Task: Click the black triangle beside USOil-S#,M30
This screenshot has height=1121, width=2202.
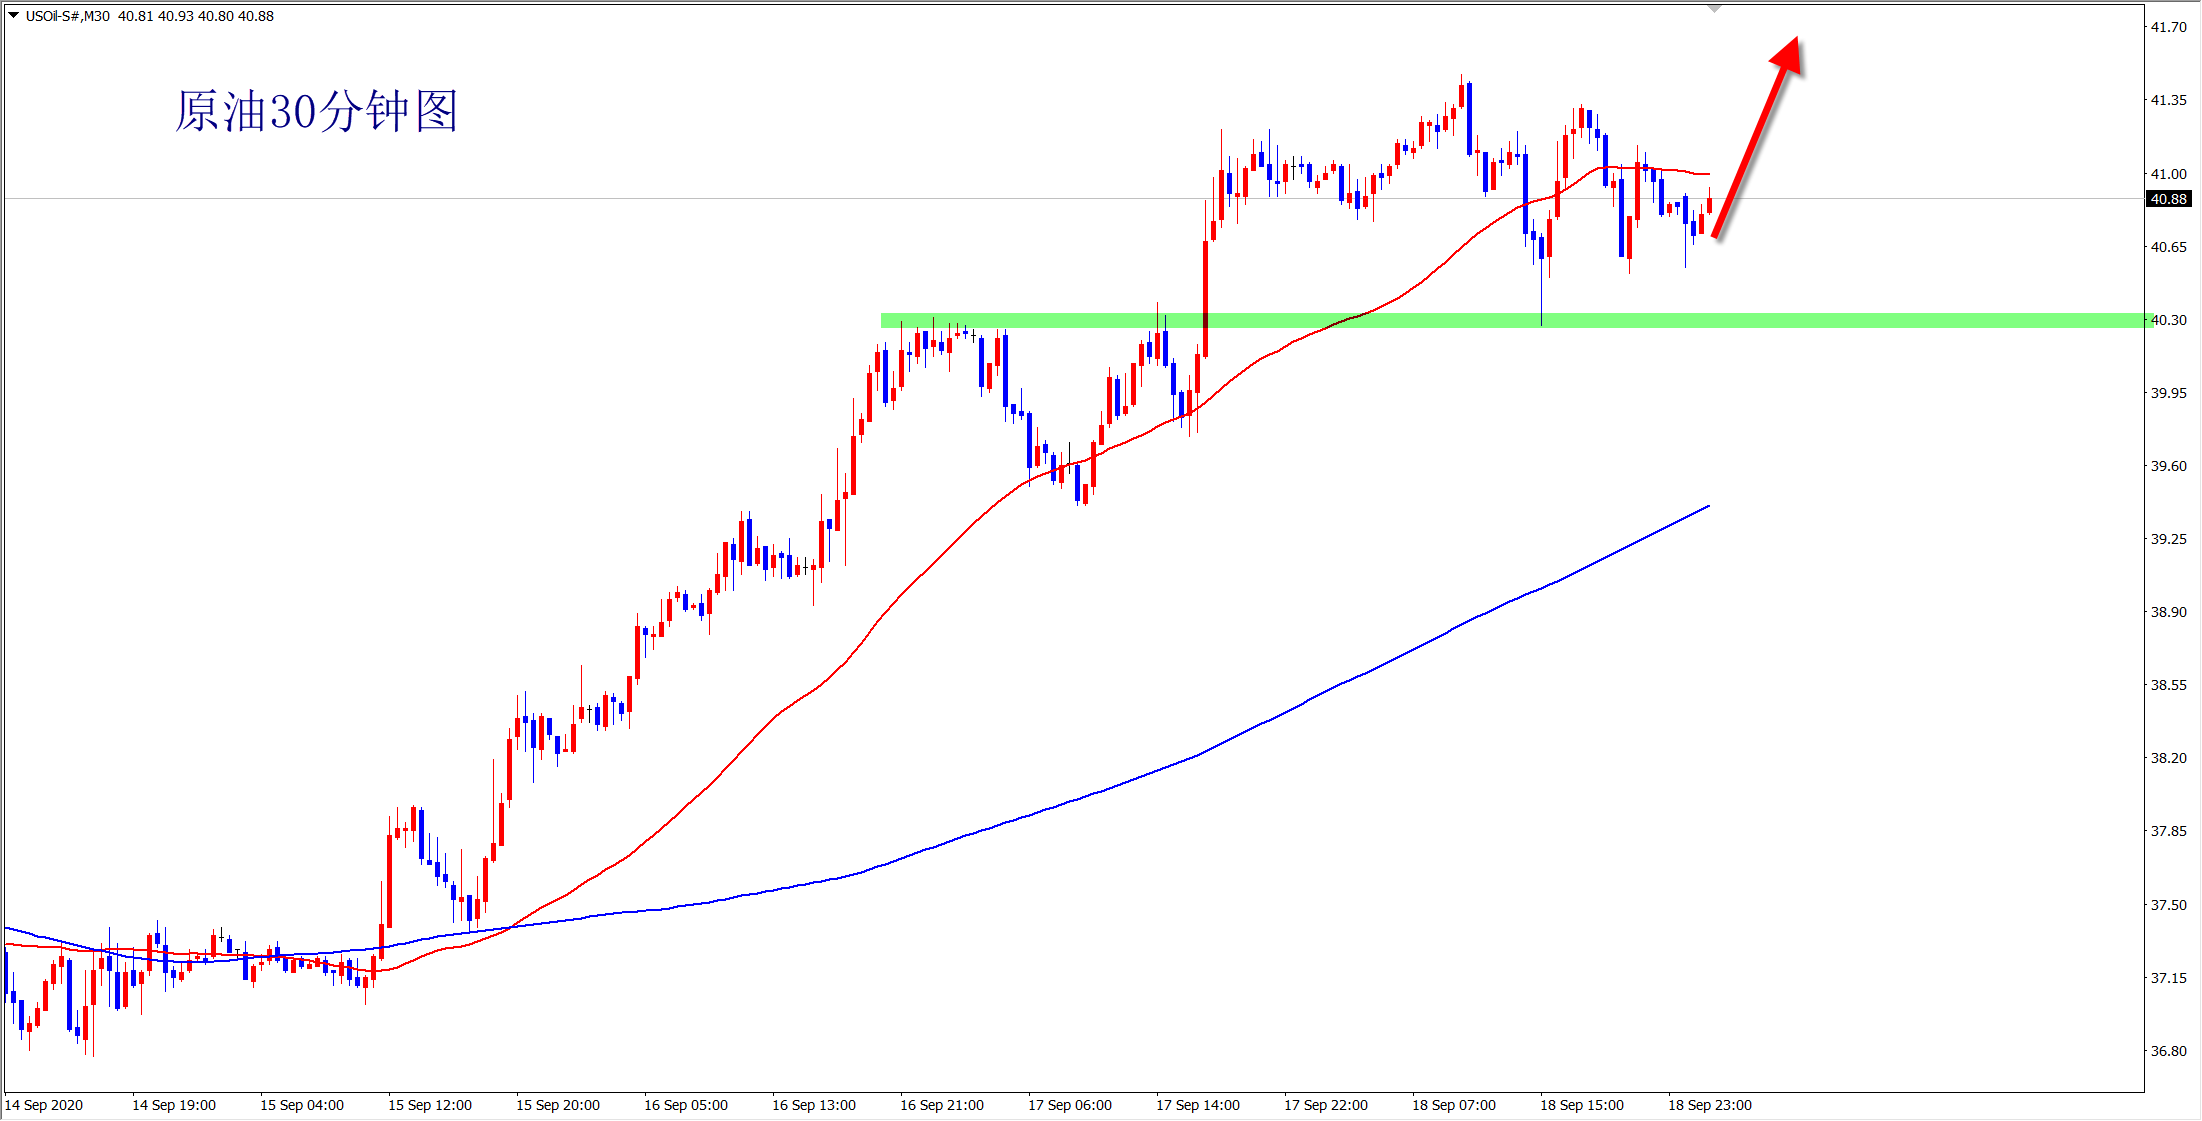Action: tap(14, 16)
